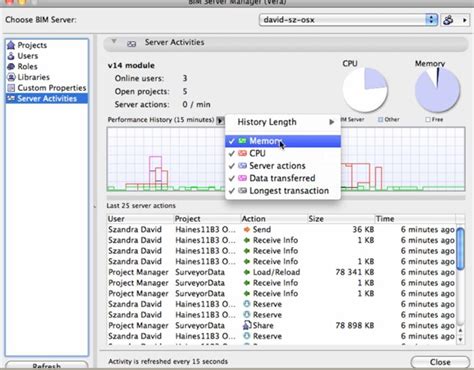
Task: Click the CPU pie chart
Action: pos(365,89)
